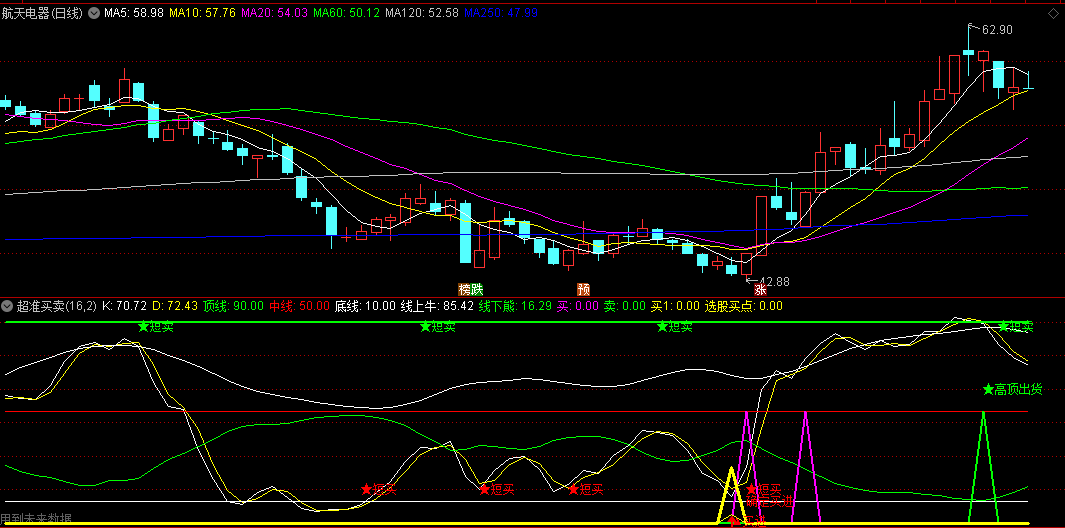Click the MA20: 54.03 label
The width and height of the screenshot is (1065, 528).
274,13
